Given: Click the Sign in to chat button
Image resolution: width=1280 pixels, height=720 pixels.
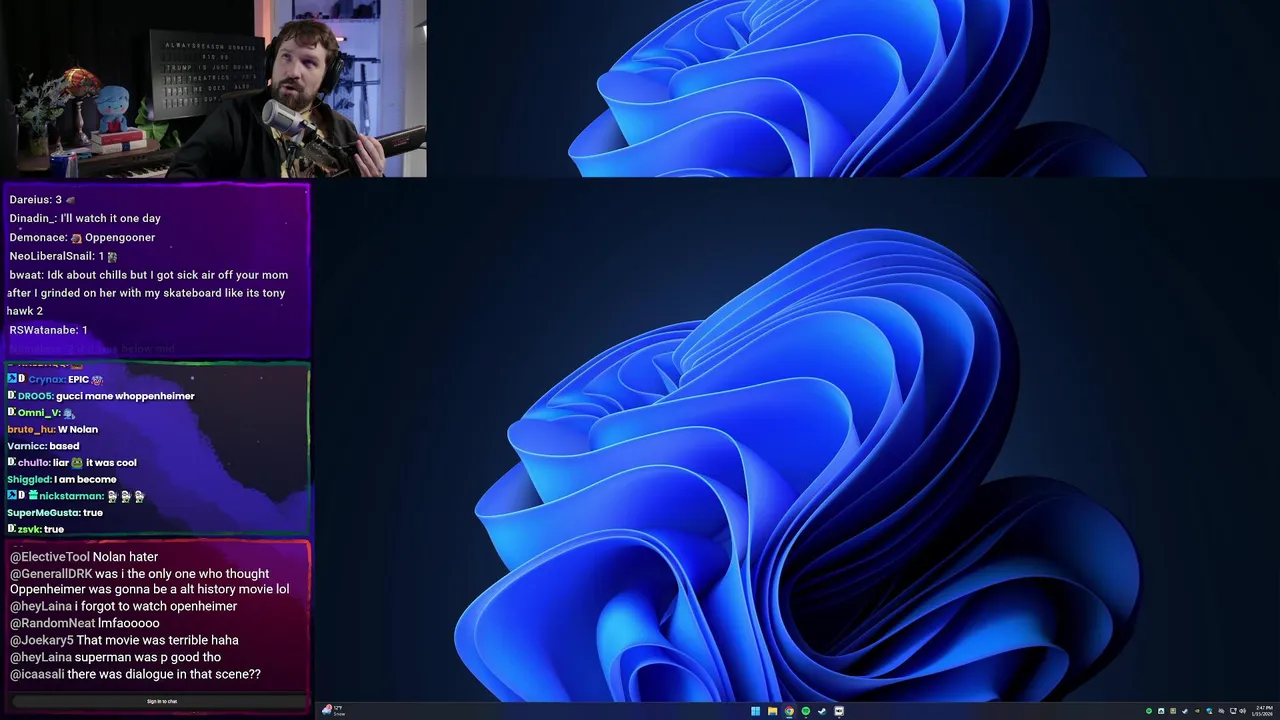Looking at the screenshot, I should (x=161, y=701).
